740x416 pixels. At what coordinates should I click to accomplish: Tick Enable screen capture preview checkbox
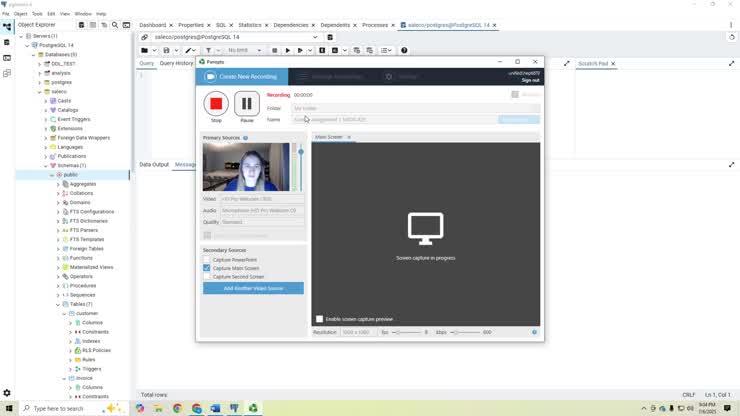pos(320,319)
